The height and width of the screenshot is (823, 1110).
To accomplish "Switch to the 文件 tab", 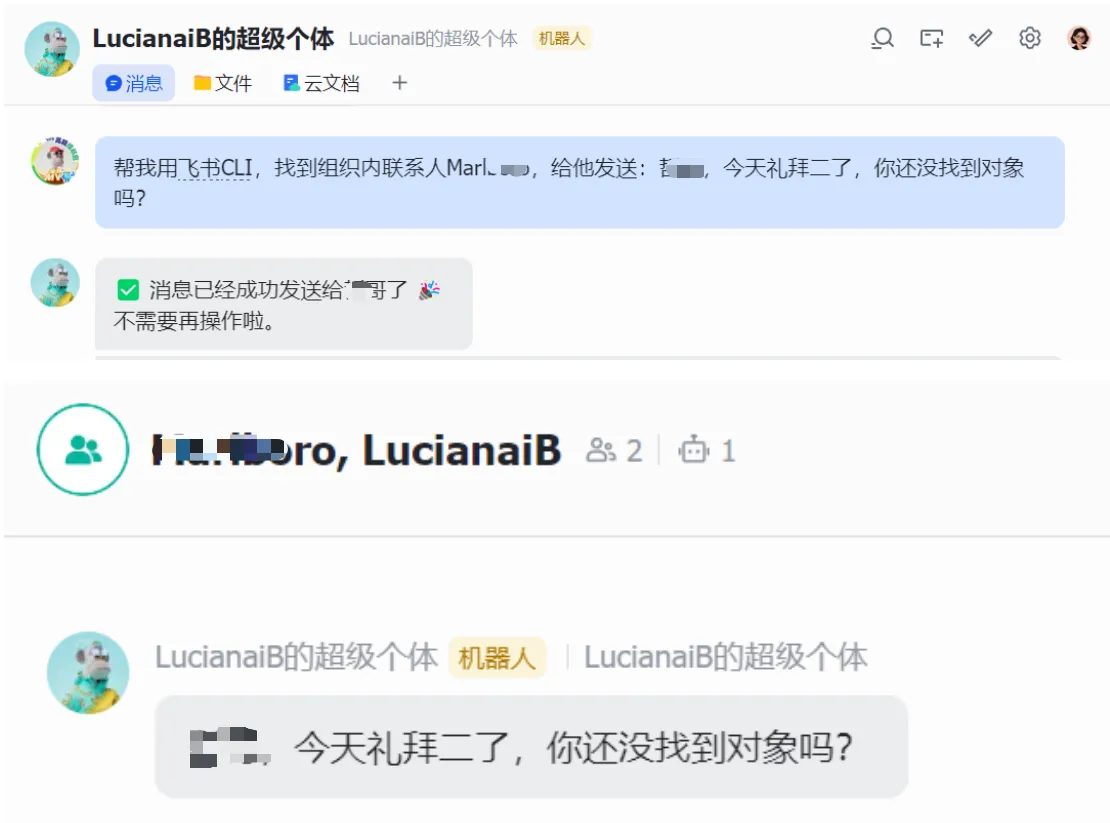I will [x=223, y=83].
